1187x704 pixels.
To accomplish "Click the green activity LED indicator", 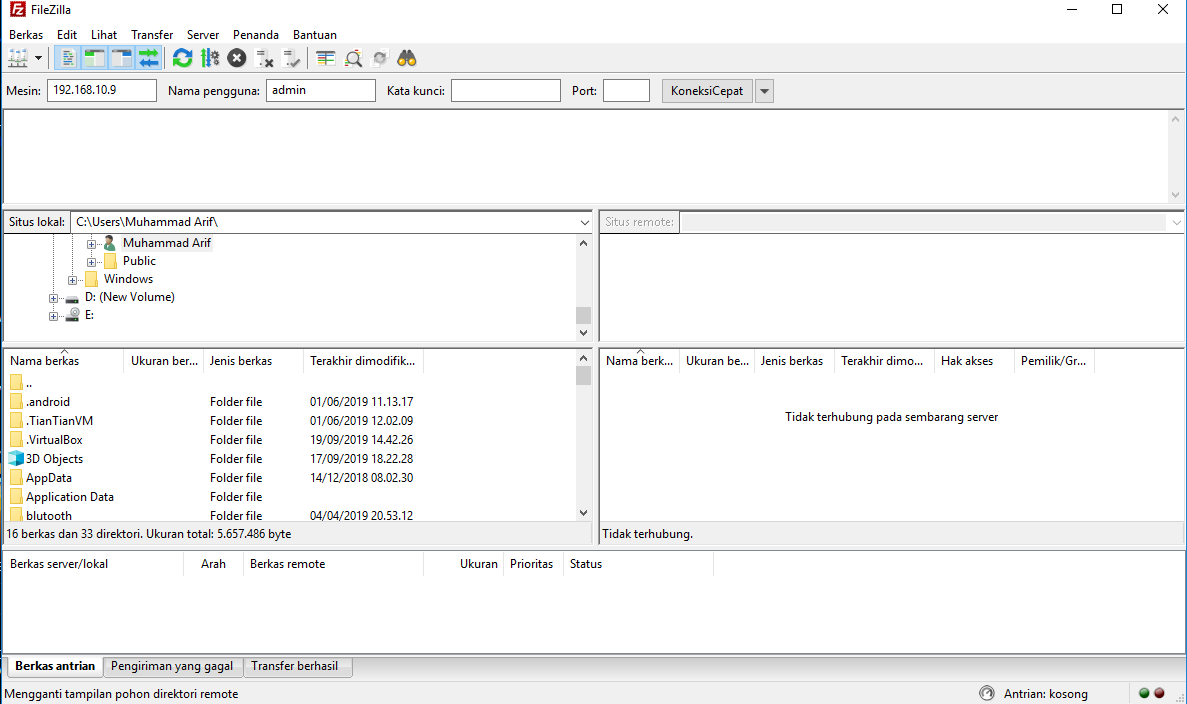I will pyautogui.click(x=1145, y=693).
